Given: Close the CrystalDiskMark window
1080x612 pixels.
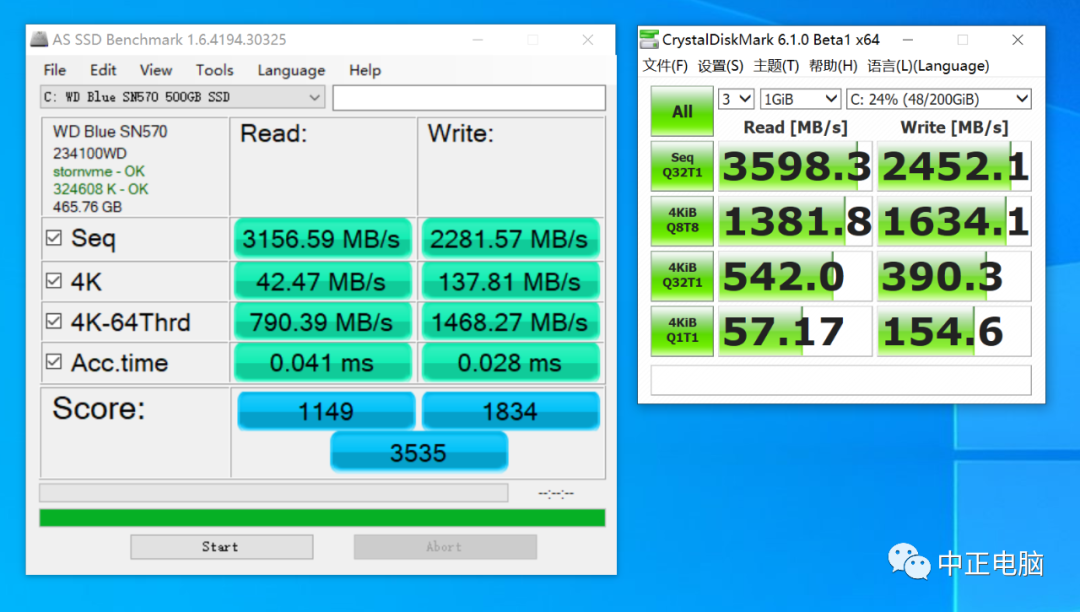Looking at the screenshot, I should tap(1017, 40).
